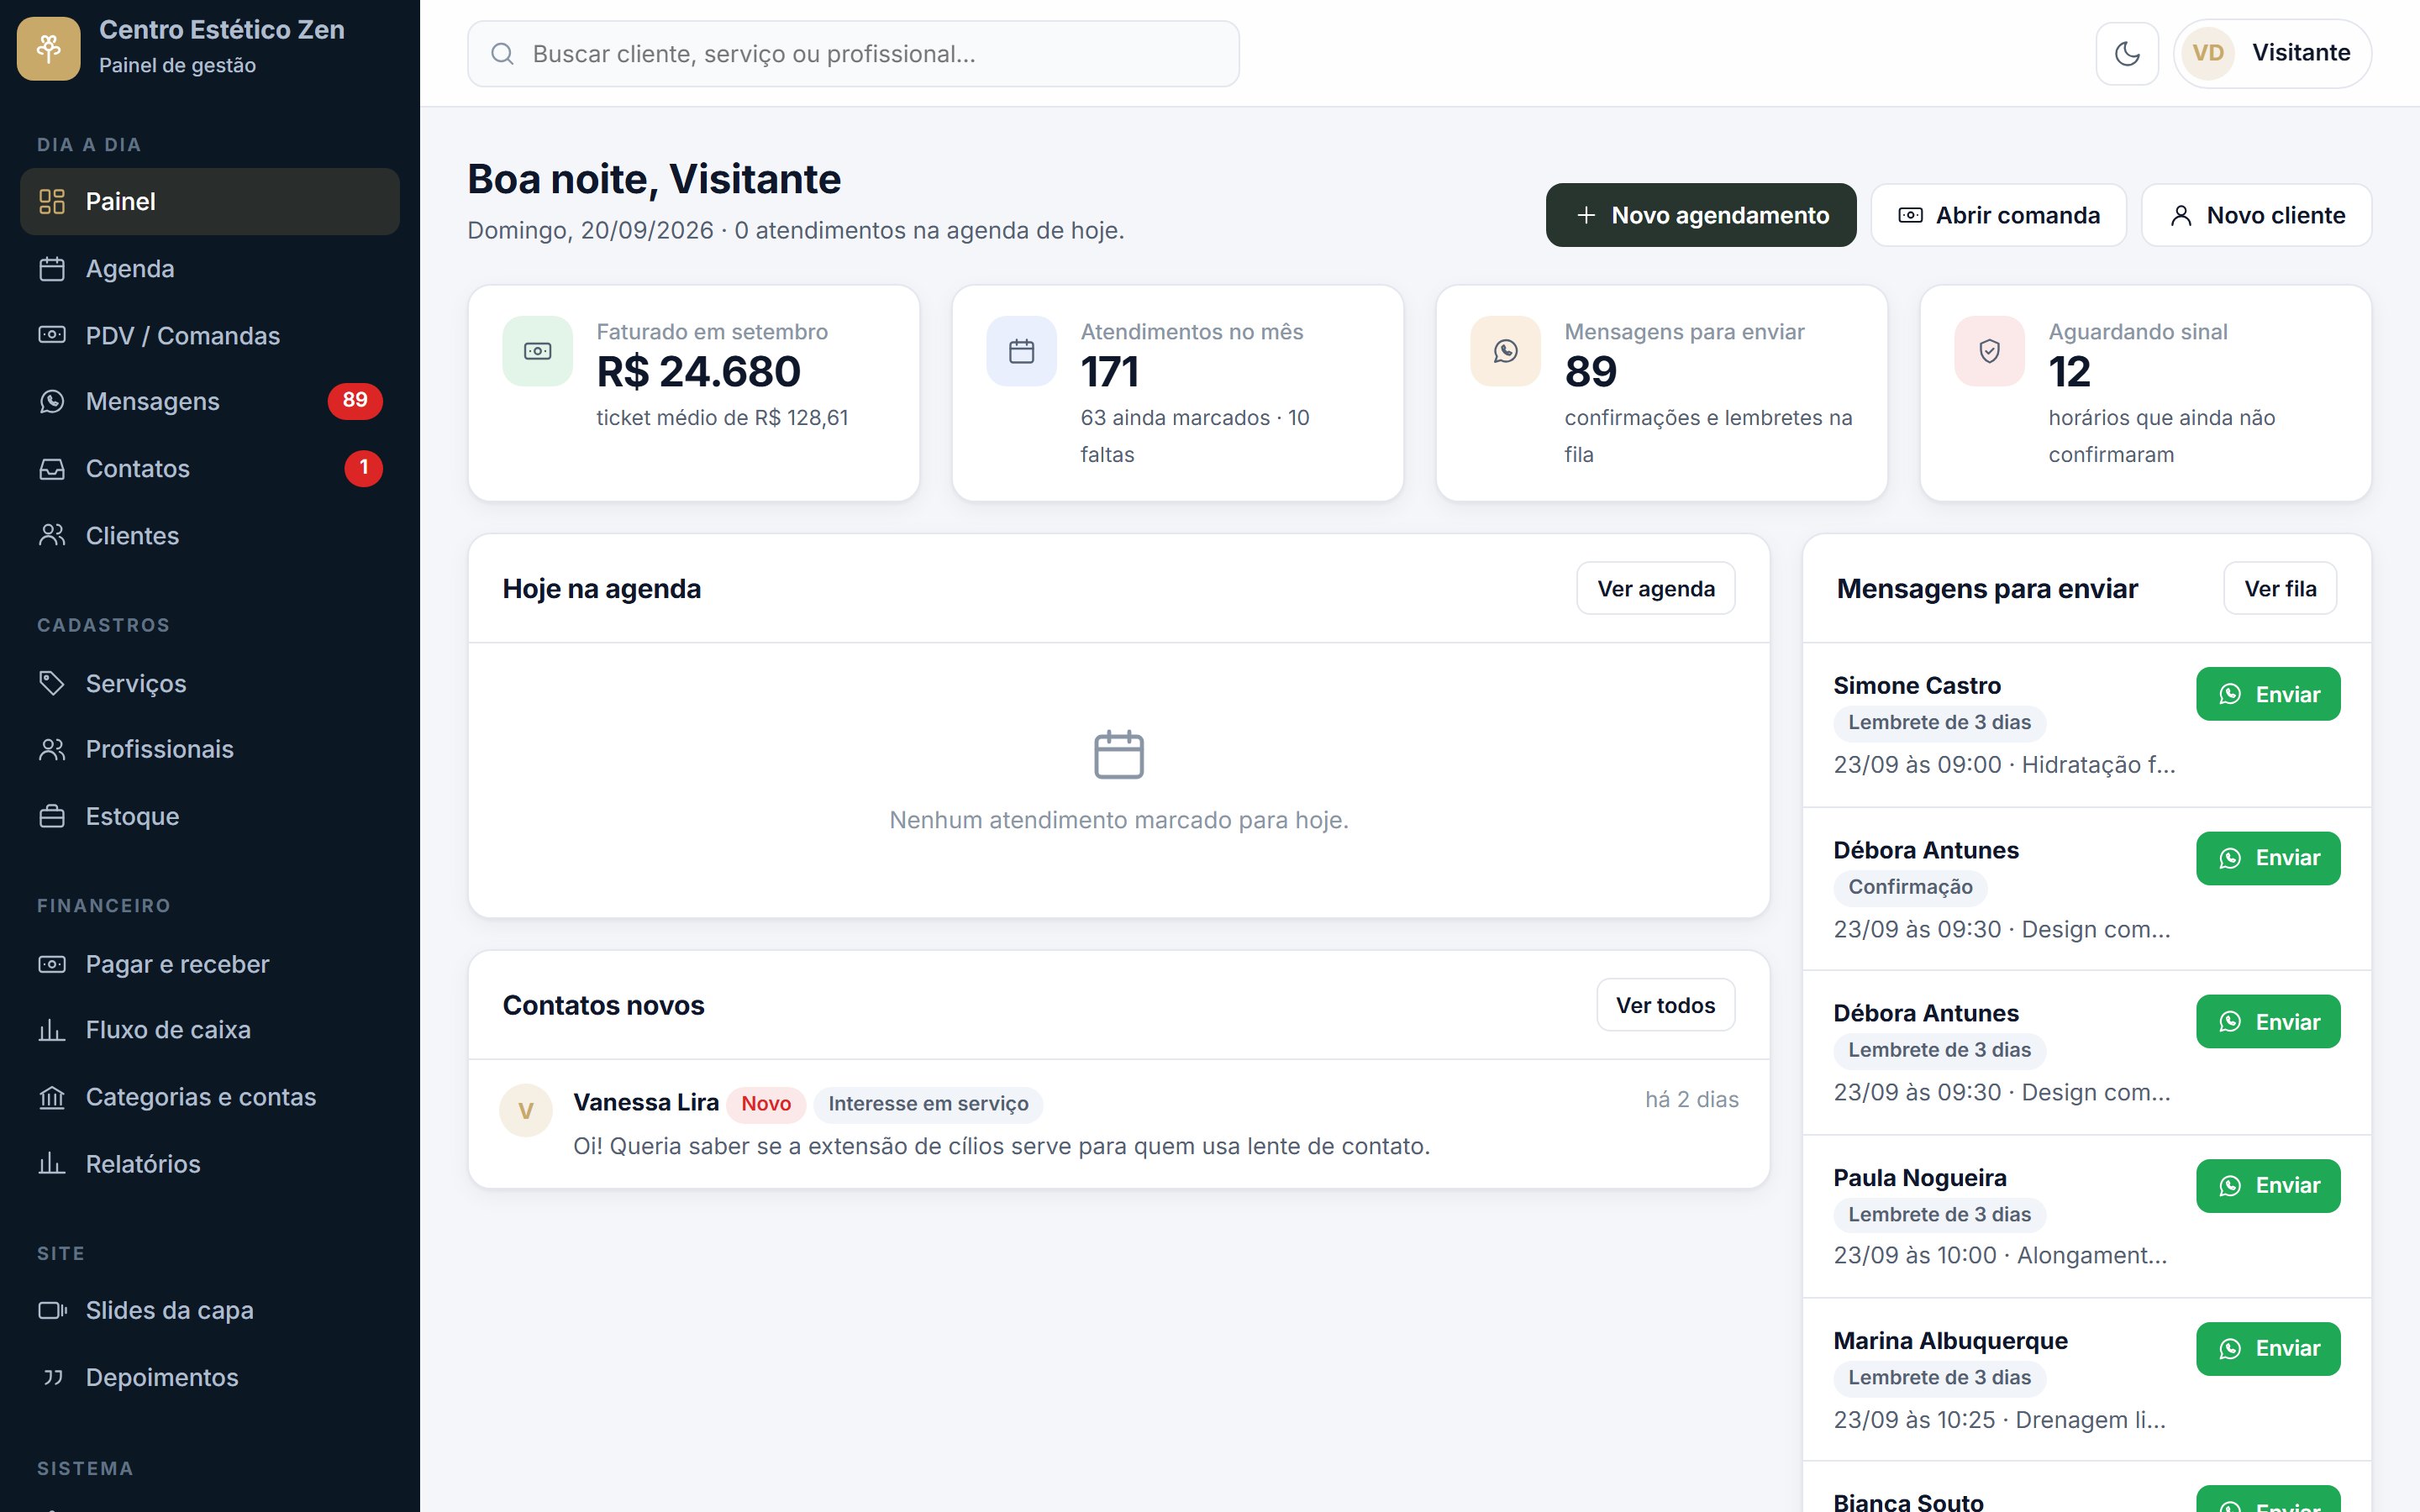Click the Novo tag on Vanessa Lira
Image resolution: width=2420 pixels, height=1512 pixels.
tap(766, 1104)
